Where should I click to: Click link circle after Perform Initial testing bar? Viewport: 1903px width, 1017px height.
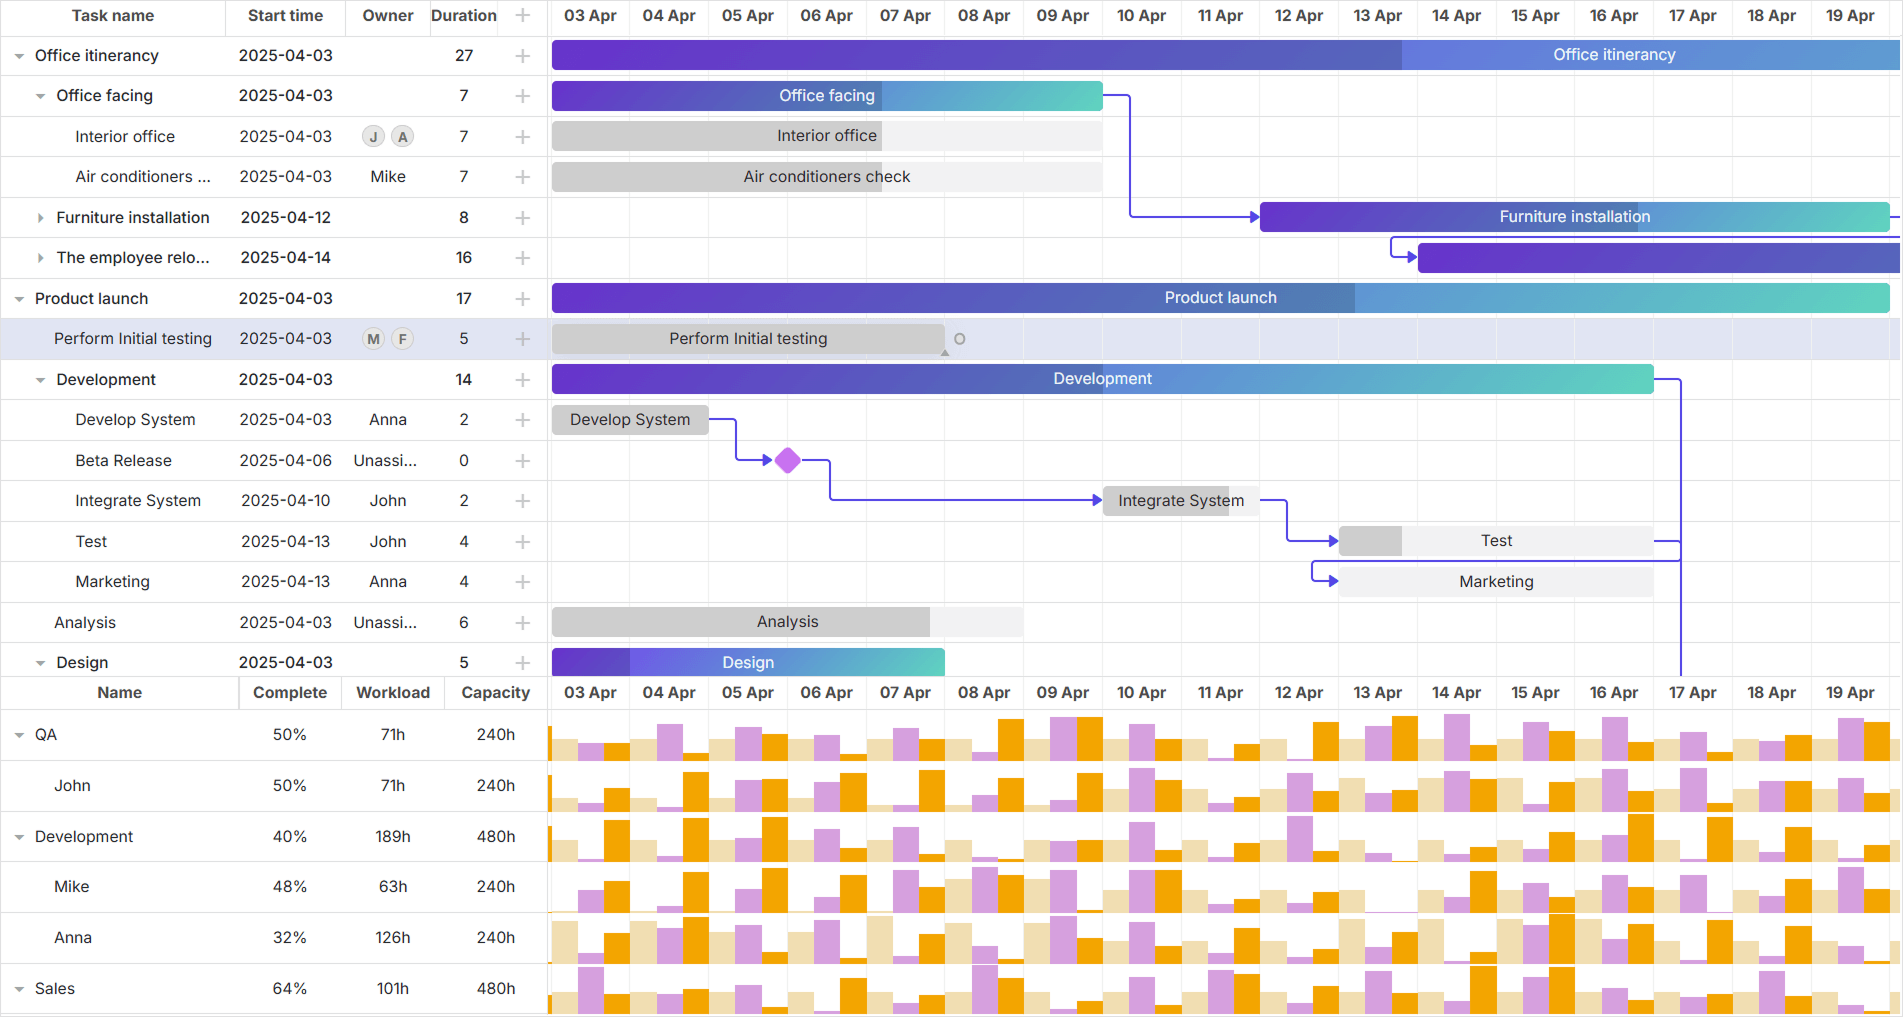coord(960,339)
